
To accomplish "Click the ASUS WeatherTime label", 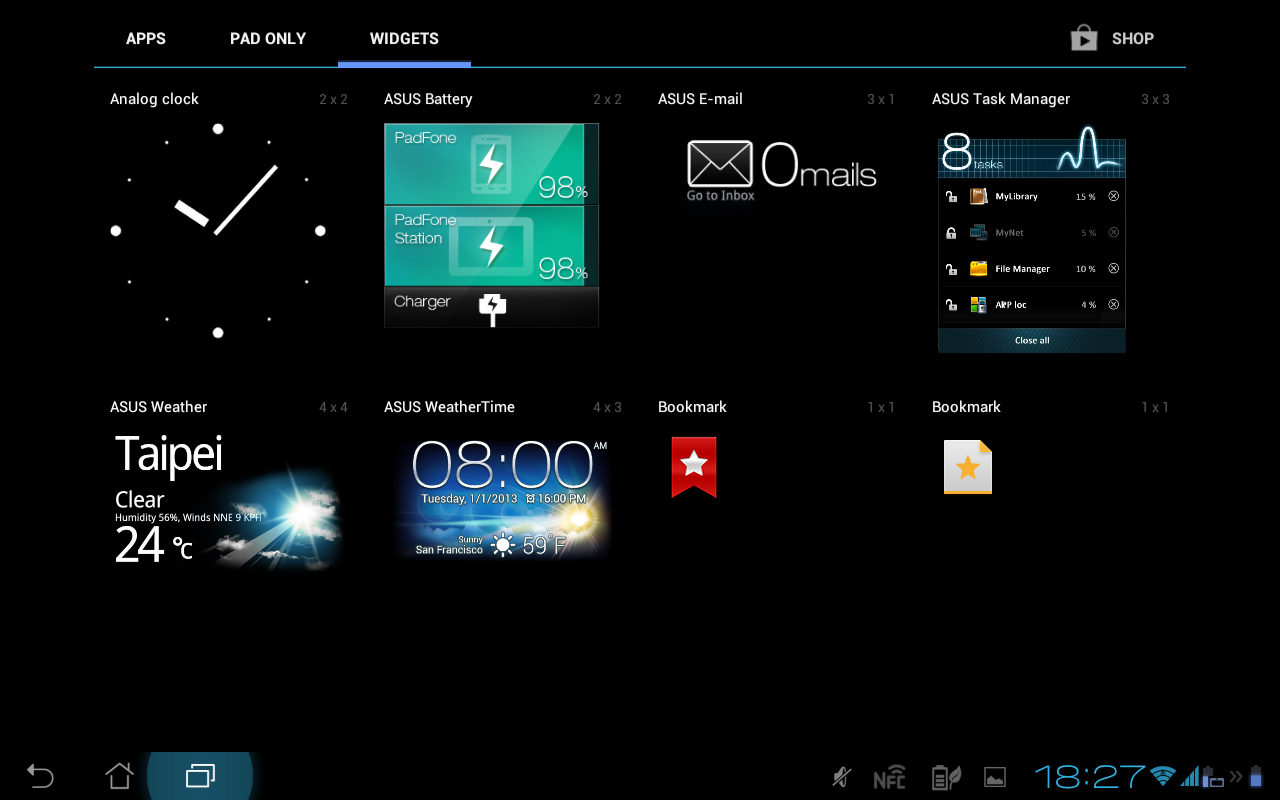I will 450,407.
